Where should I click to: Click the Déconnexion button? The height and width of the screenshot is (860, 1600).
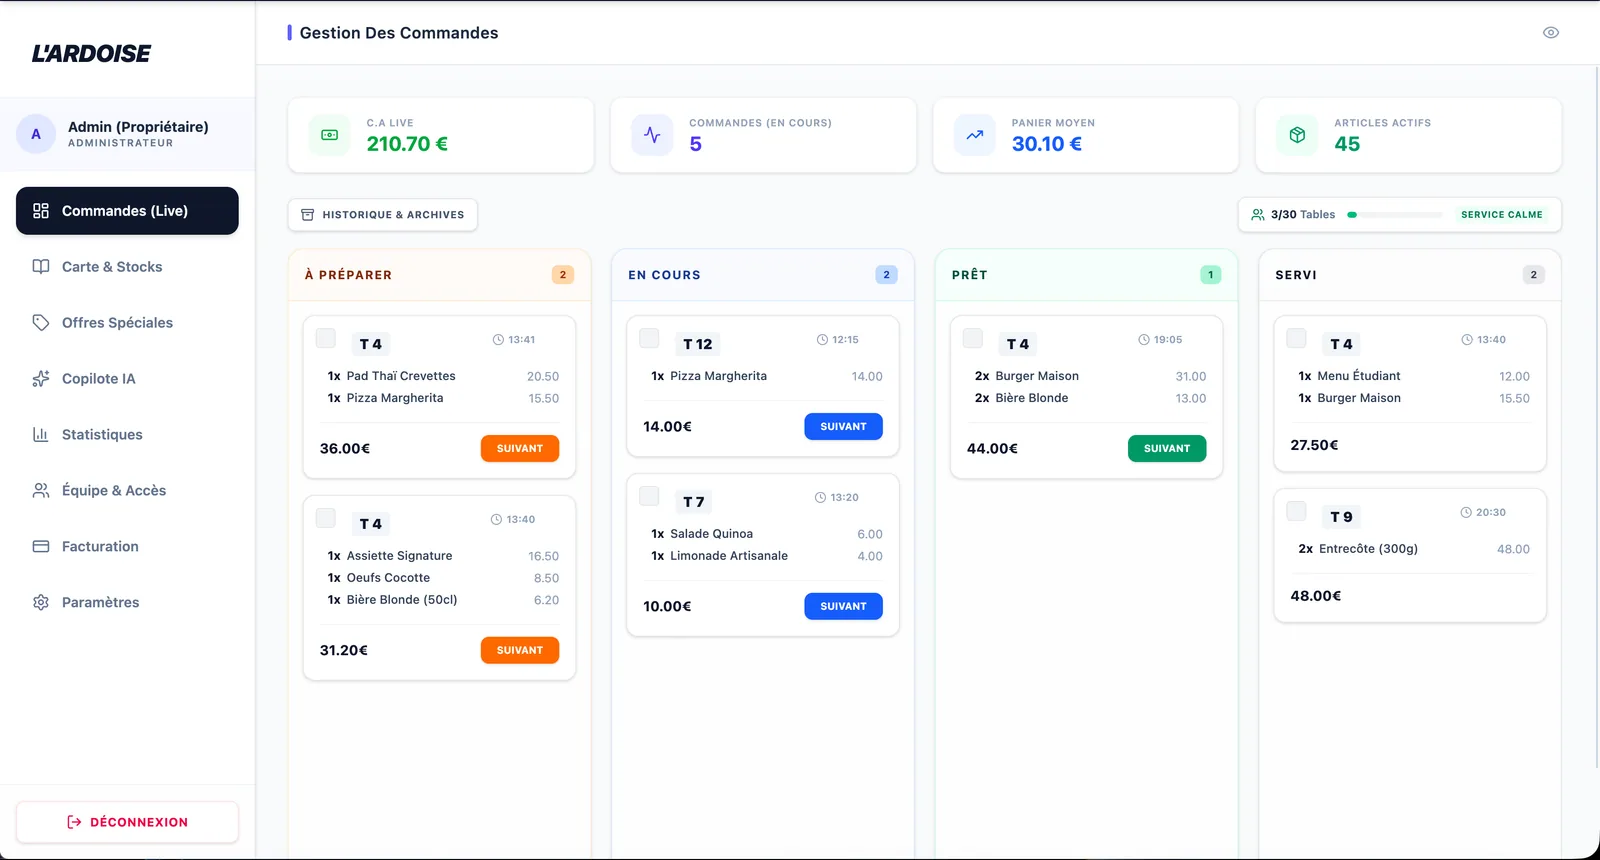(127, 822)
